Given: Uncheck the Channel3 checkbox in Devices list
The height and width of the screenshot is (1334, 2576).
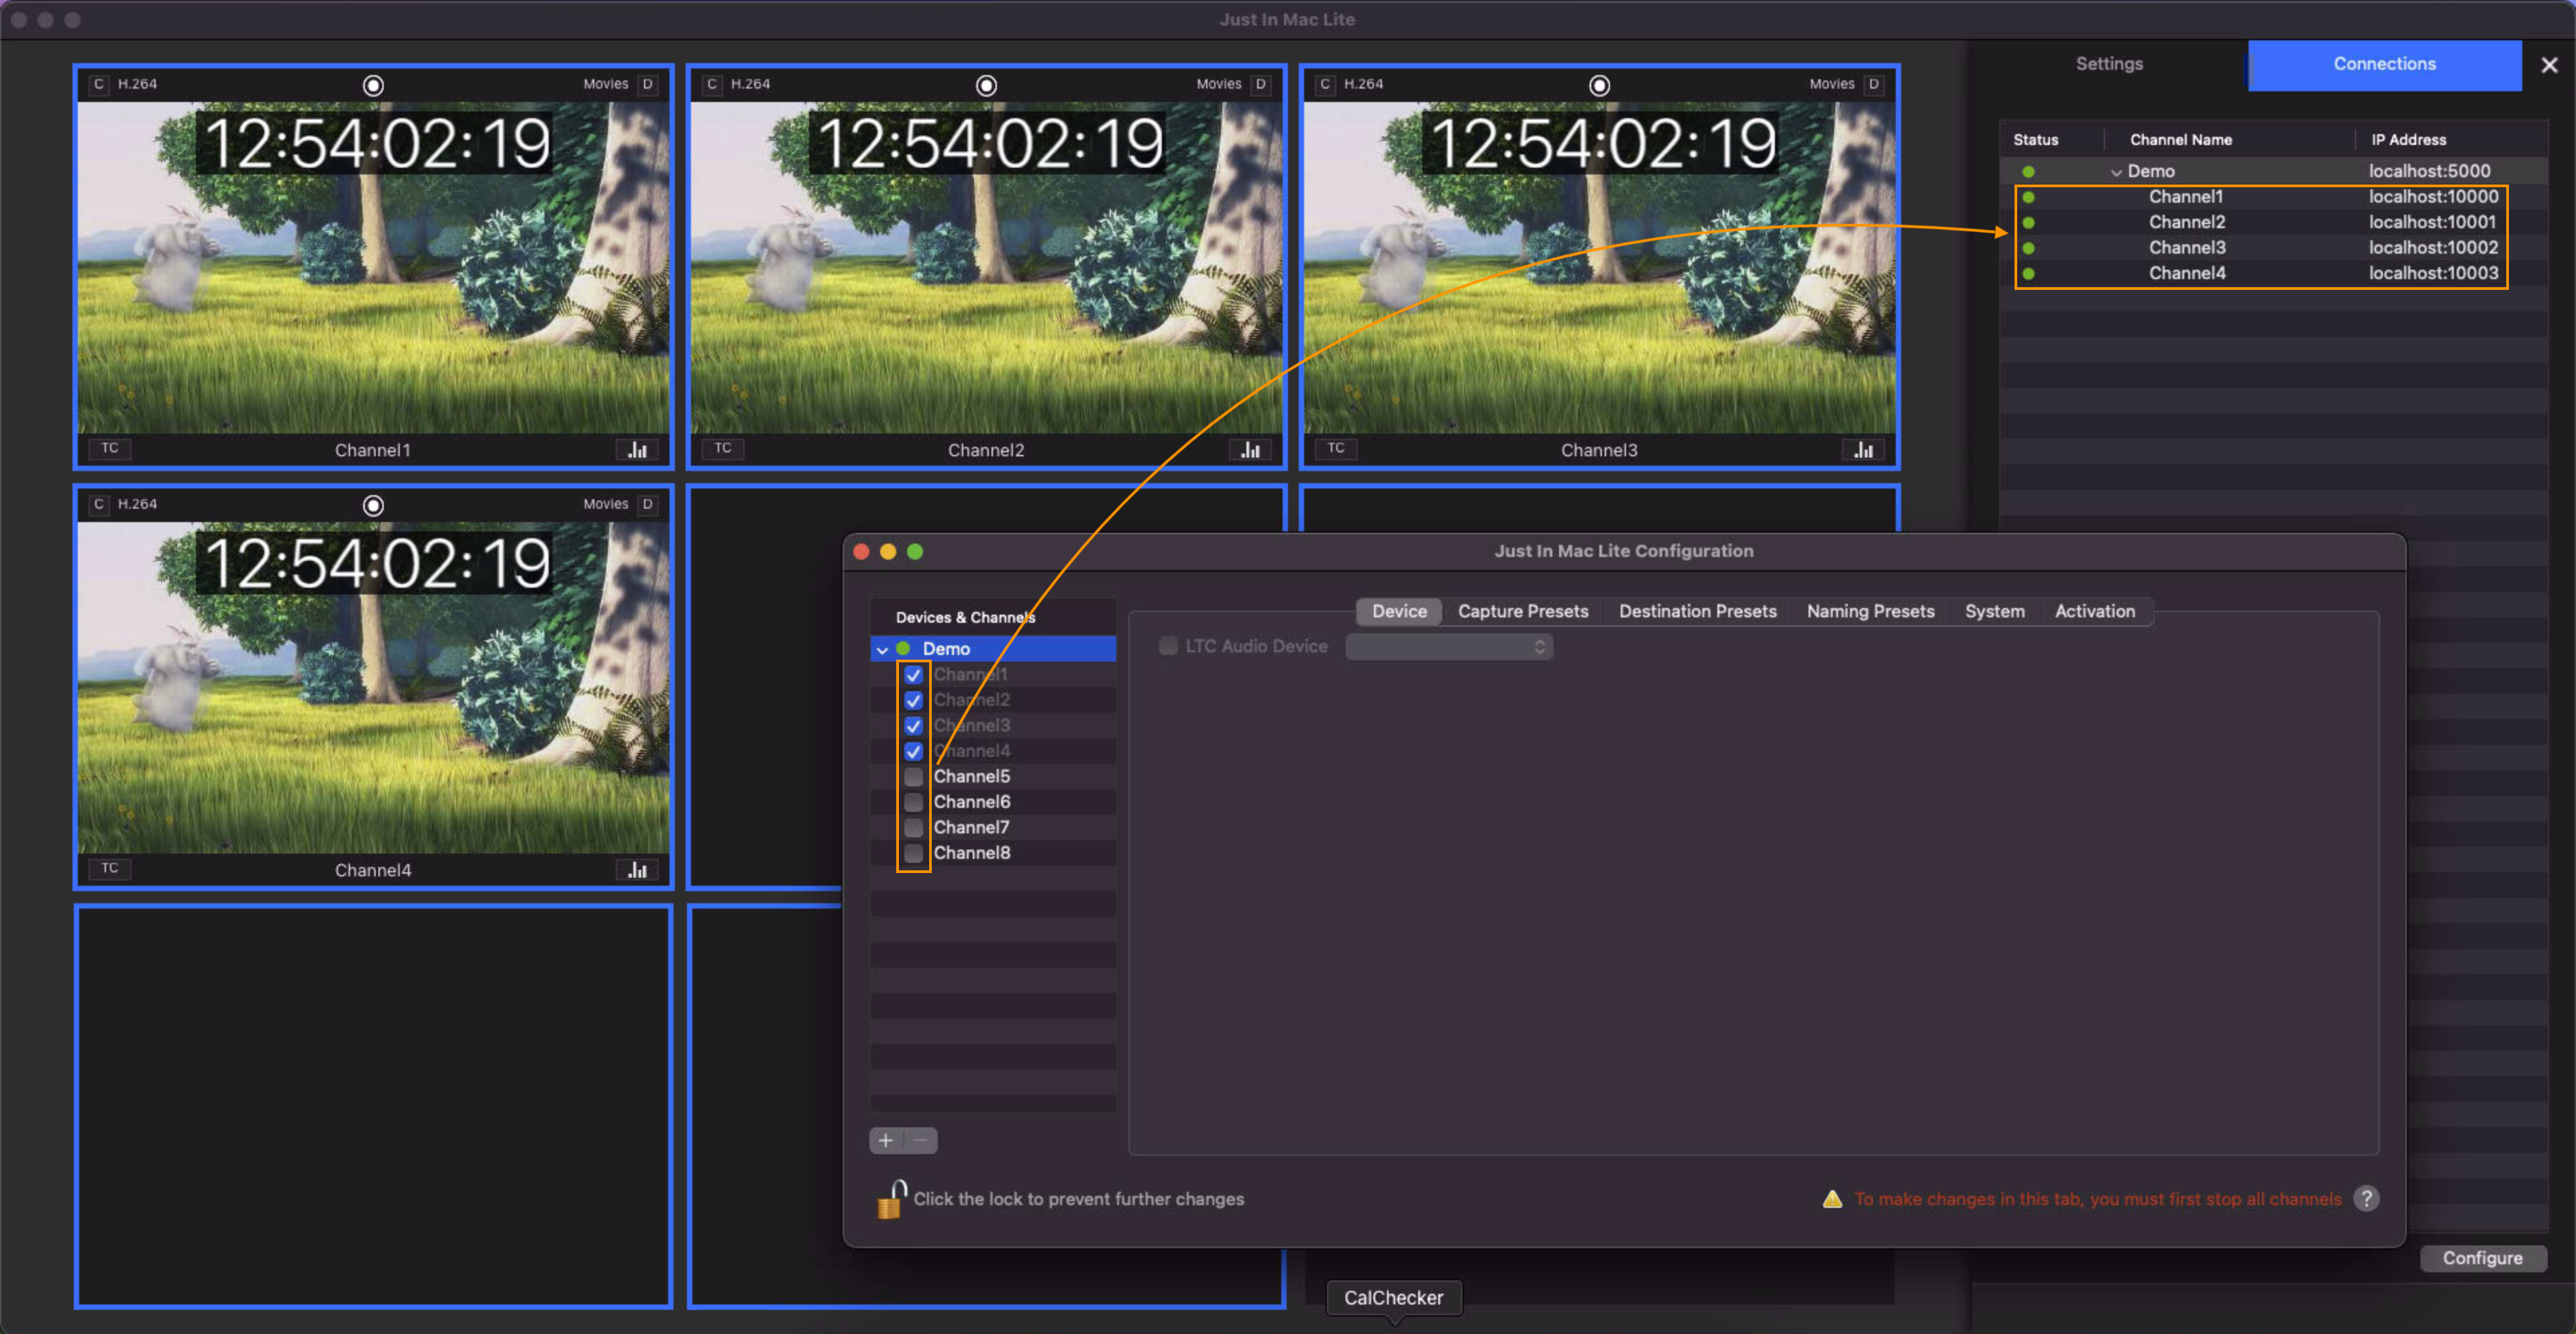Looking at the screenshot, I should pyautogui.click(x=913, y=725).
